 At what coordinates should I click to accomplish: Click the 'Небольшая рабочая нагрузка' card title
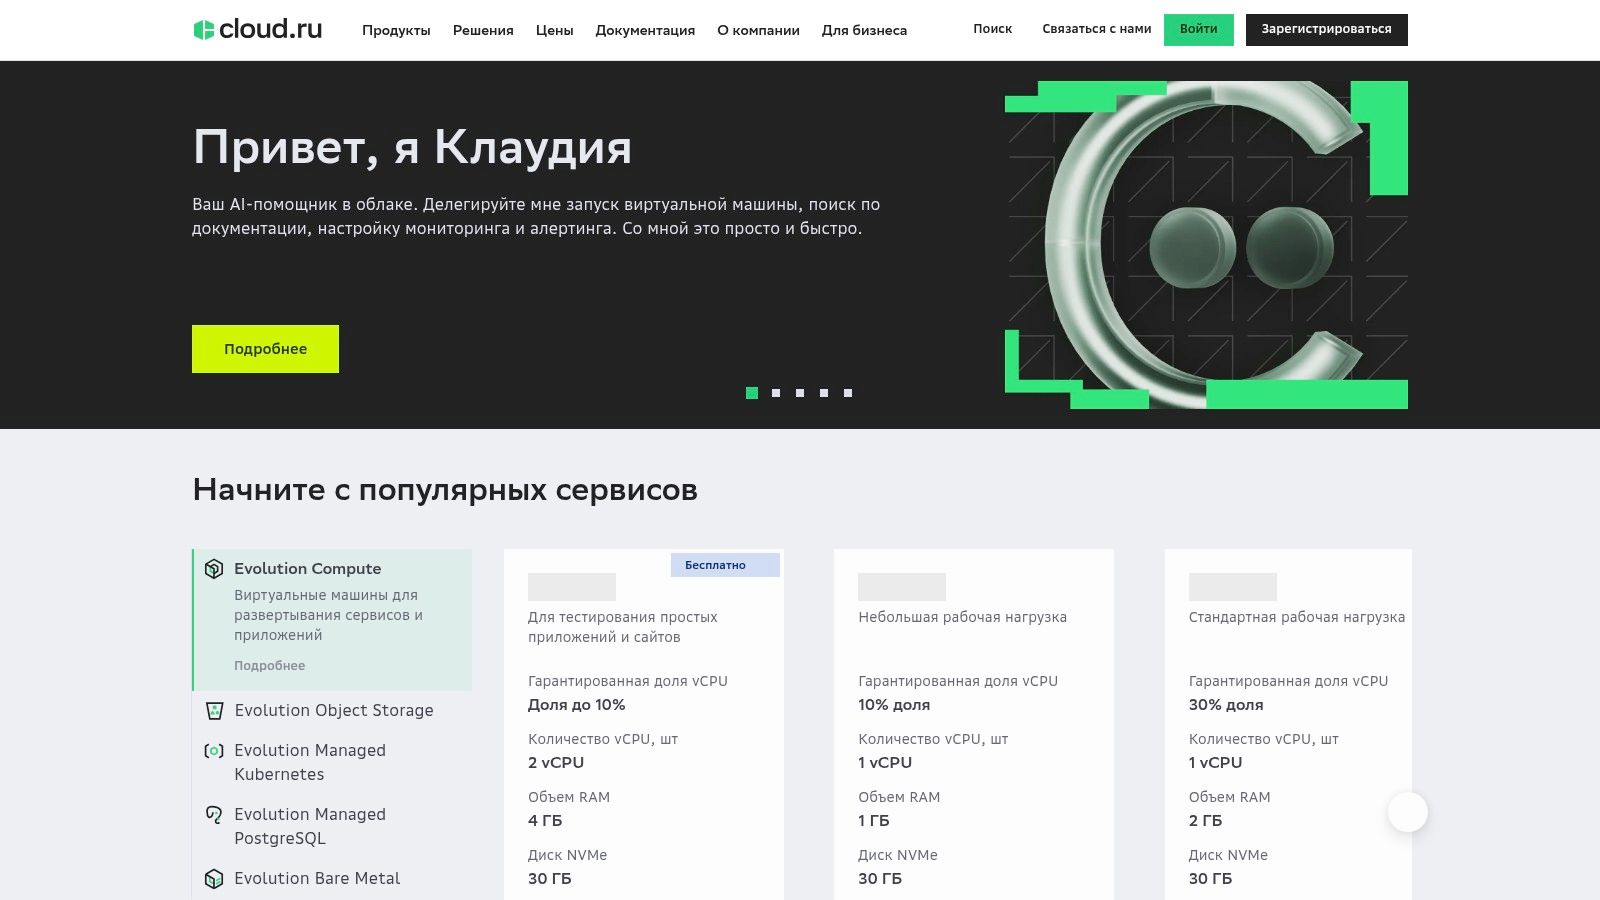(962, 617)
